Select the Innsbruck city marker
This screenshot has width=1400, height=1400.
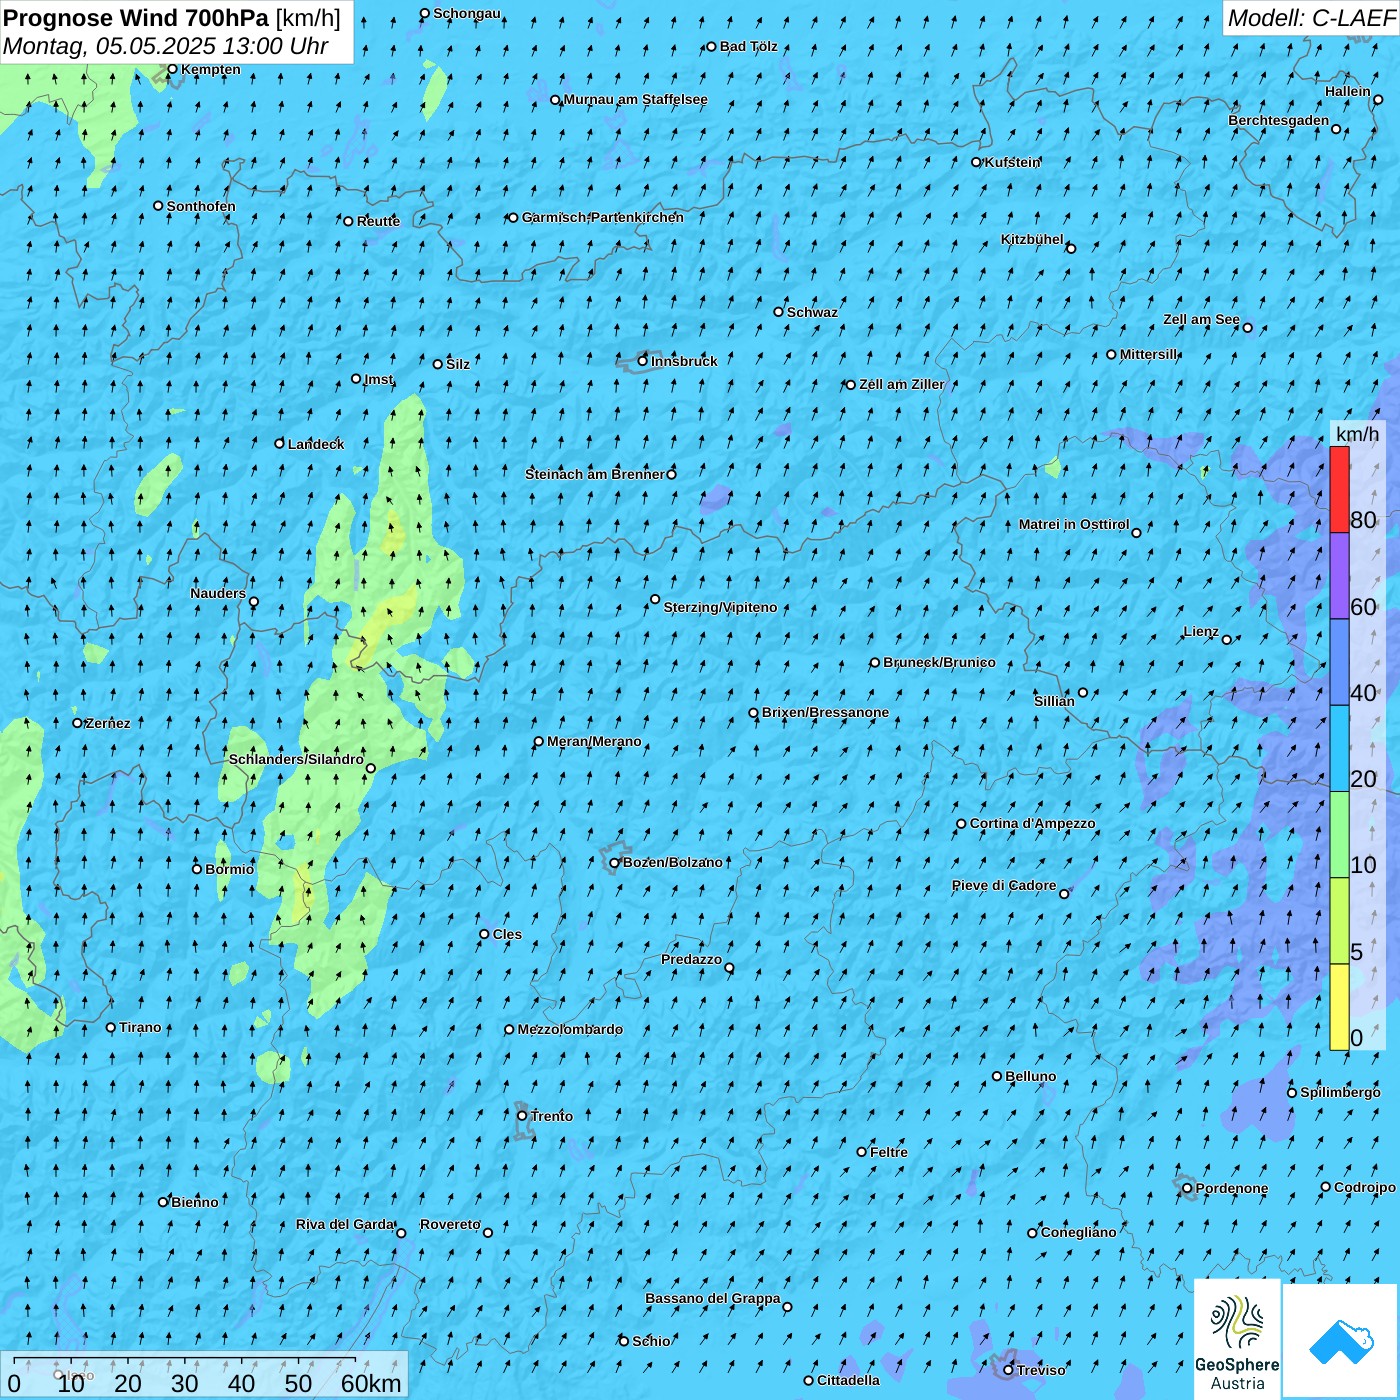pyautogui.click(x=643, y=361)
